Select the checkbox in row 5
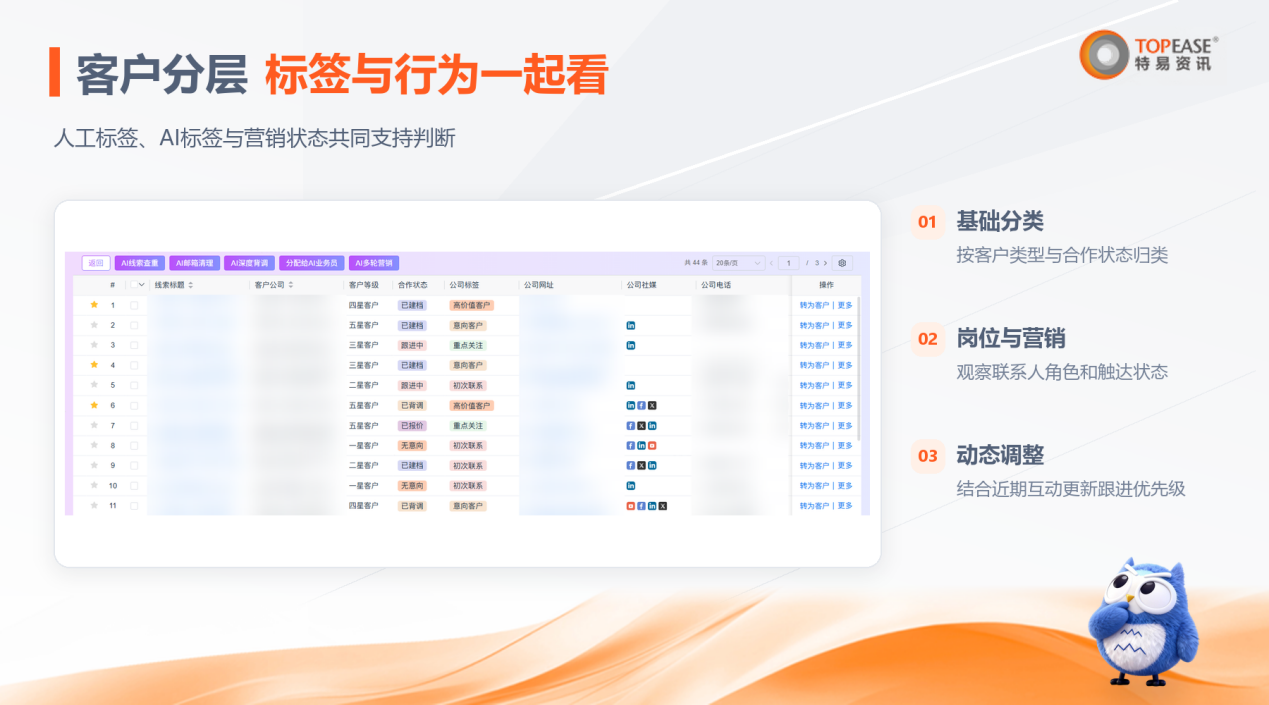The width and height of the screenshot is (1269, 705). pos(134,385)
